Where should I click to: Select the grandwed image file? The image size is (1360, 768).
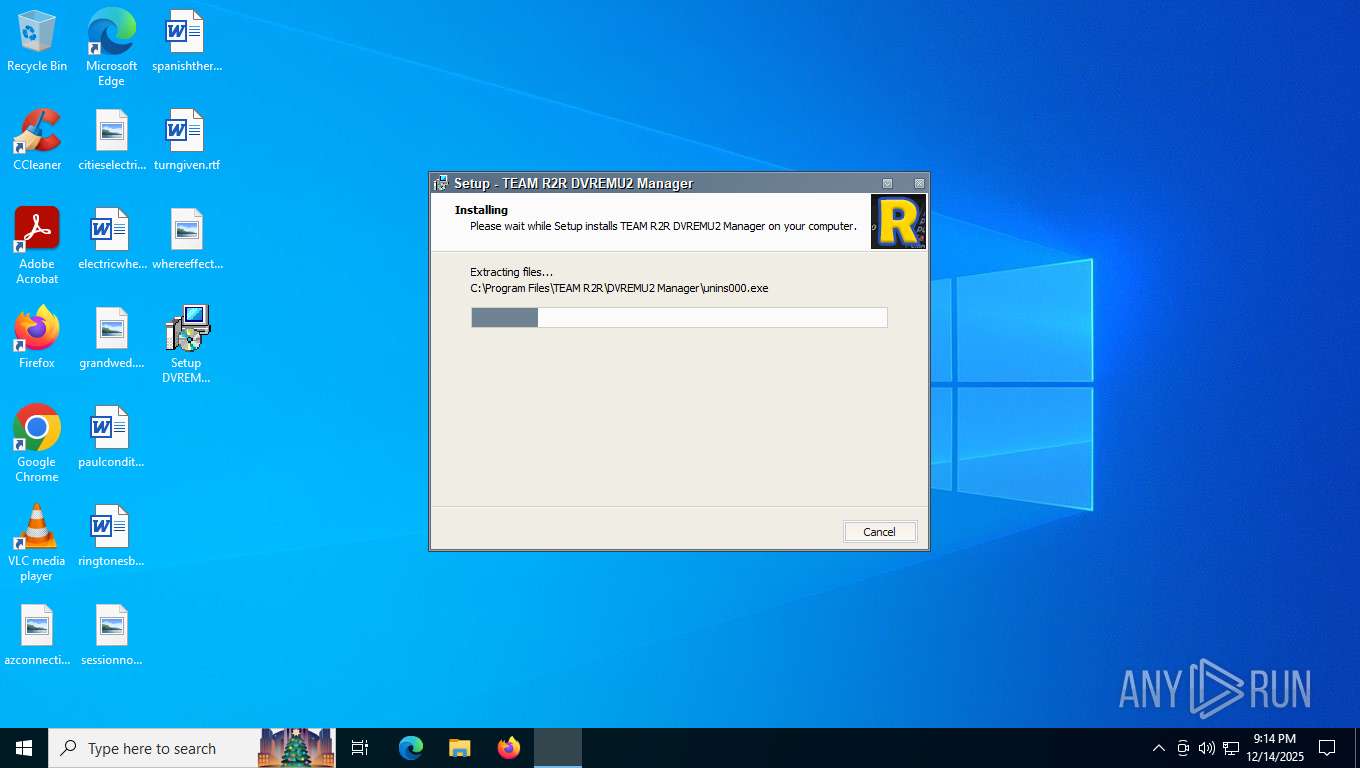[x=111, y=338]
